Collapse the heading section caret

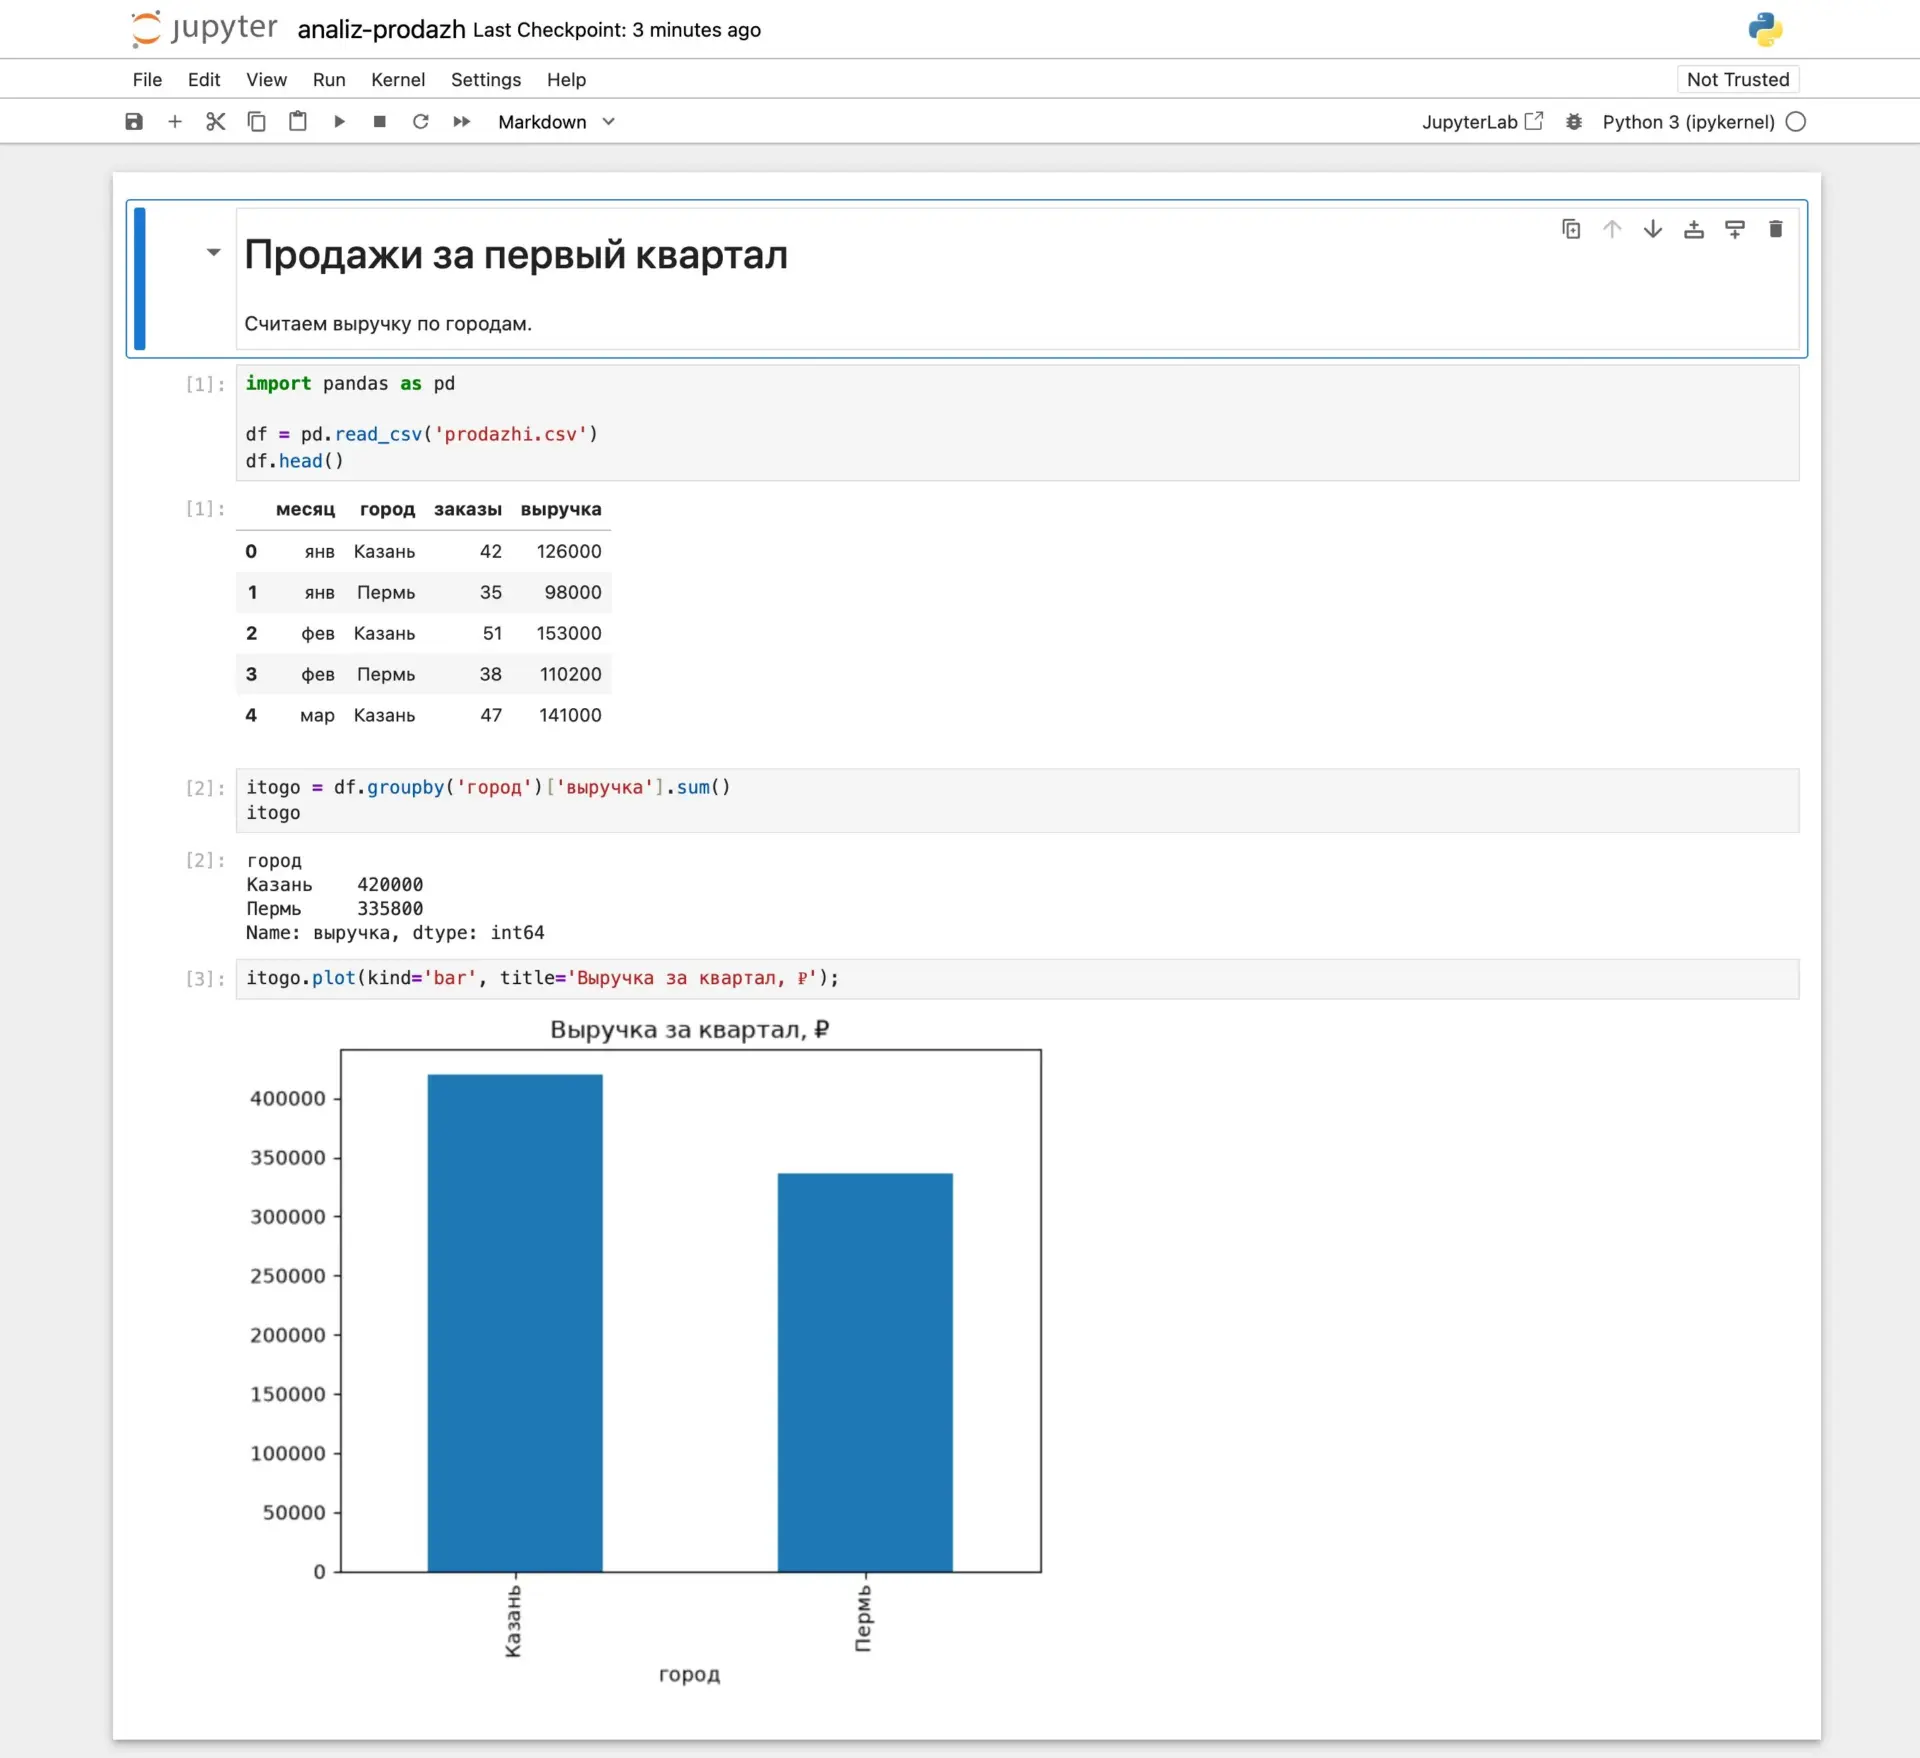(x=213, y=252)
